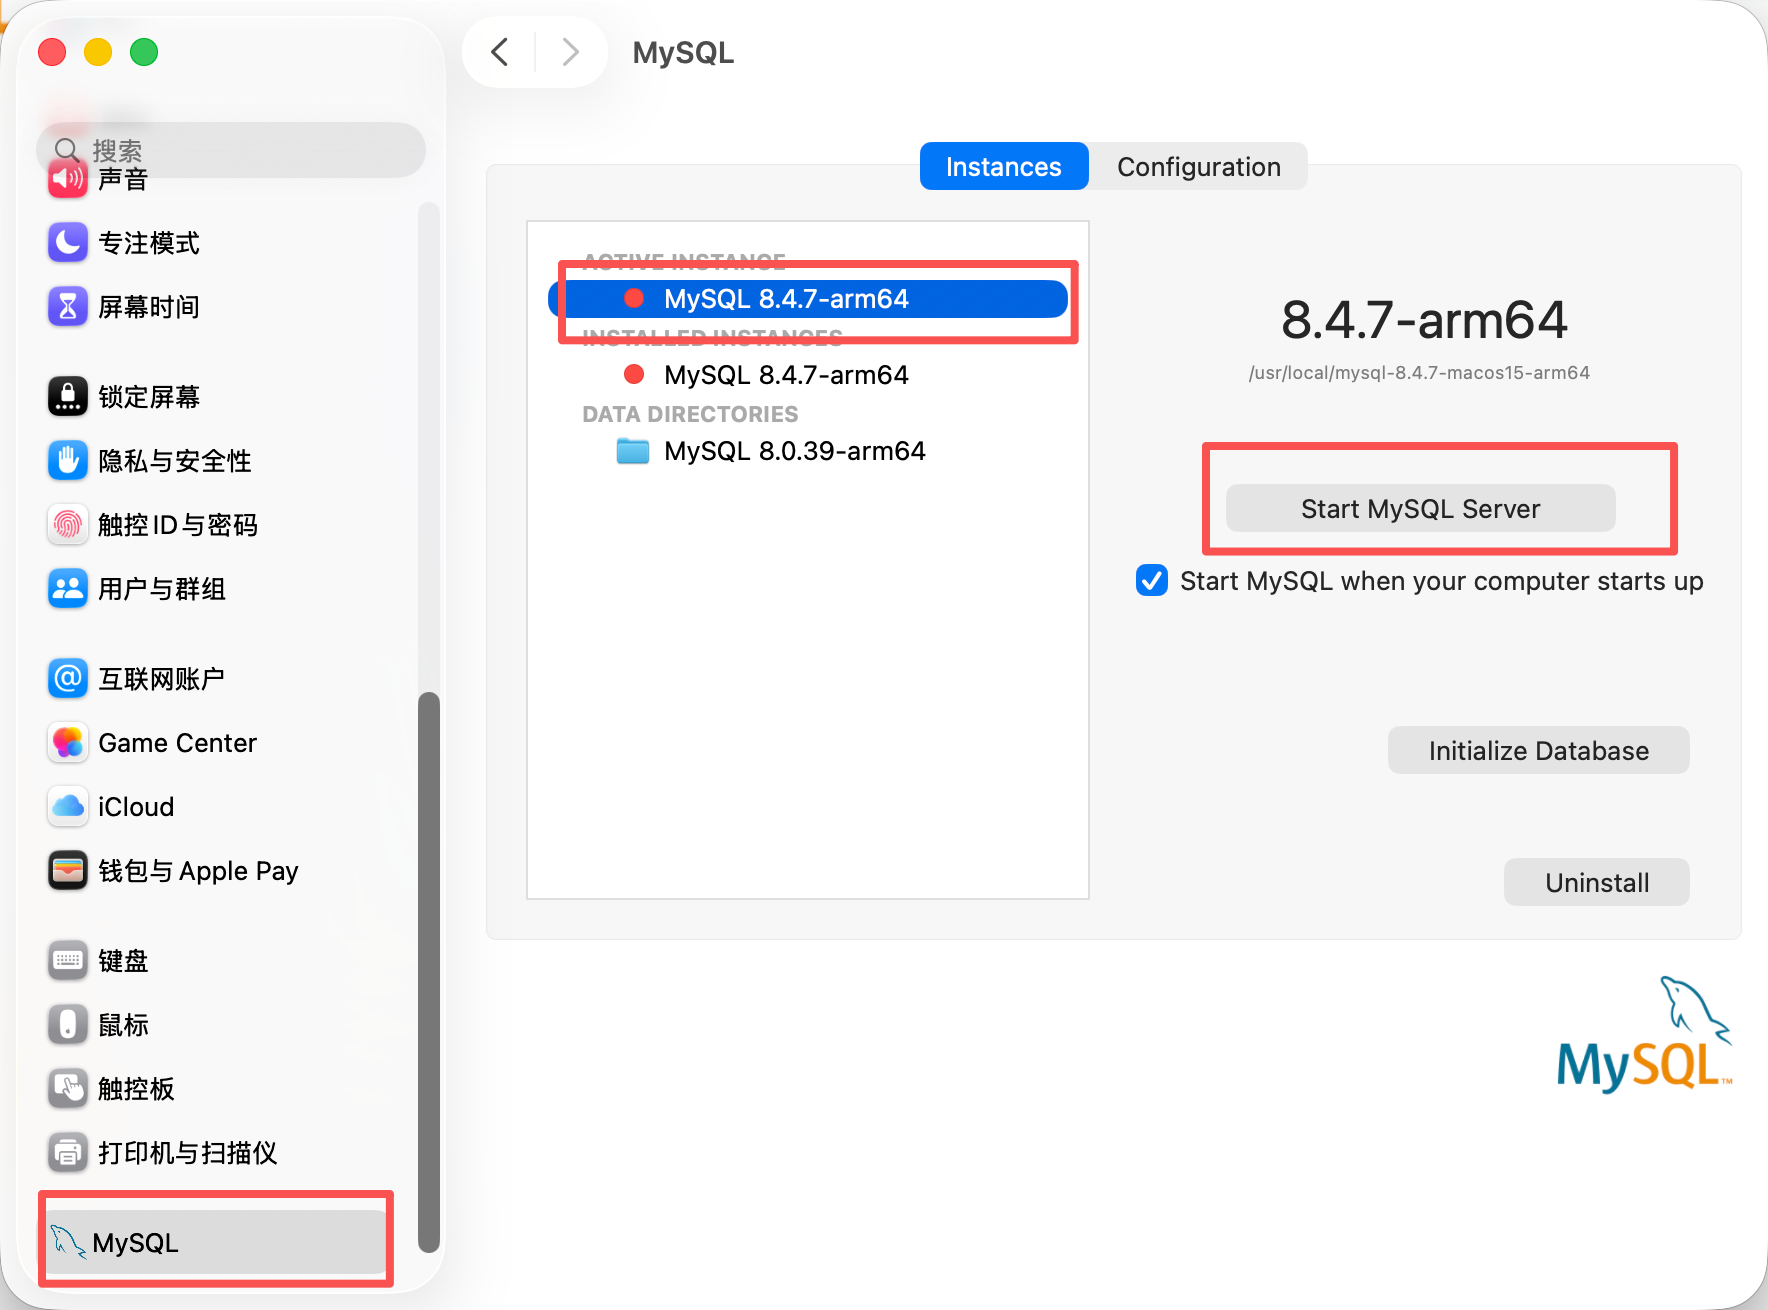1768x1310 pixels.
Task: Select installed instance MySQL 8.4.7-arm64
Action: coord(786,375)
